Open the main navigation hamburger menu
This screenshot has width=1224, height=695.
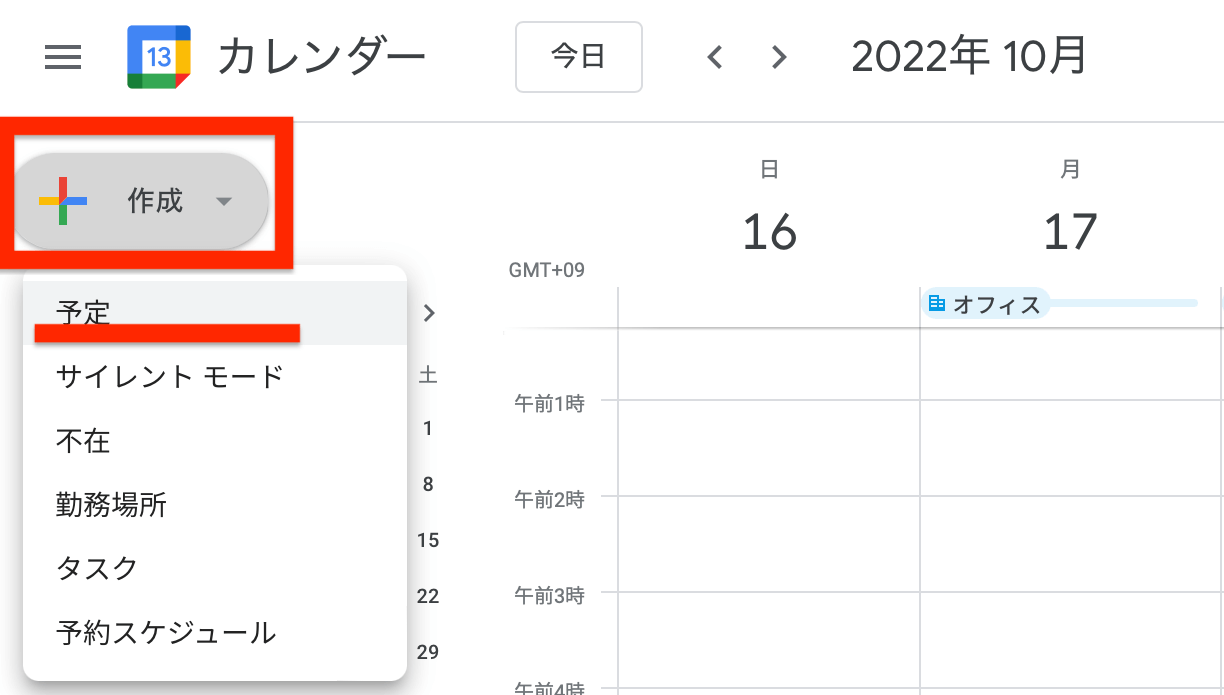click(x=62, y=57)
